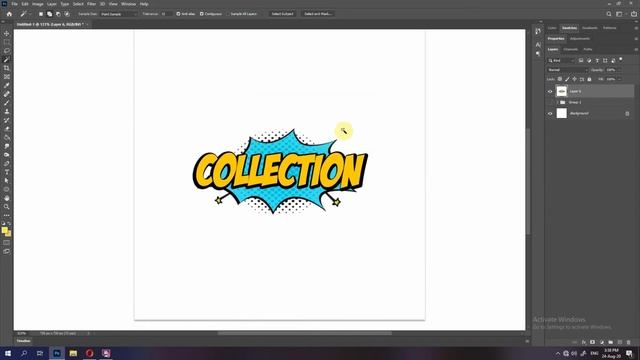Select the History Brush tool
Screen dimensions: 640x360
click(x=7, y=120)
